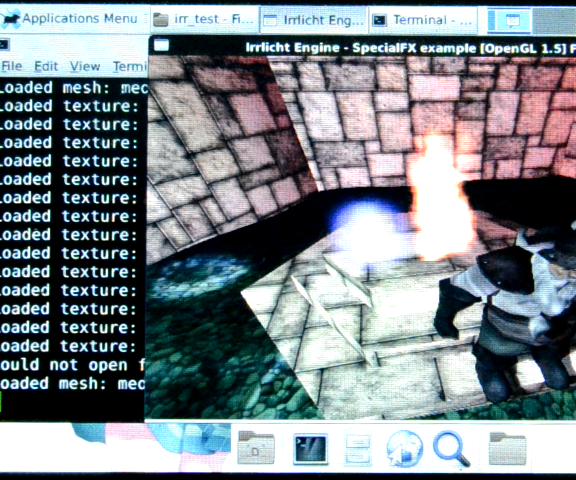Switch to Terminal taskbar button
This screenshot has height=480, width=576.
[422, 20]
